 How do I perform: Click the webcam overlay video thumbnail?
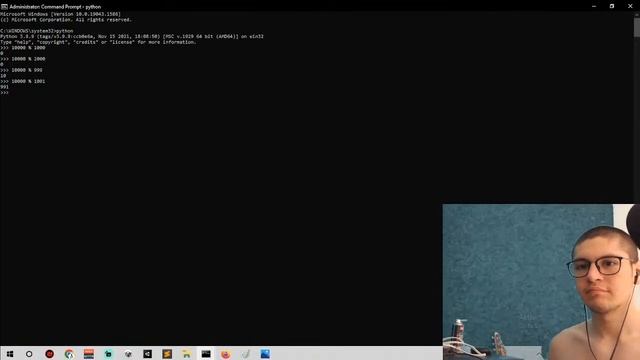[x=541, y=282]
